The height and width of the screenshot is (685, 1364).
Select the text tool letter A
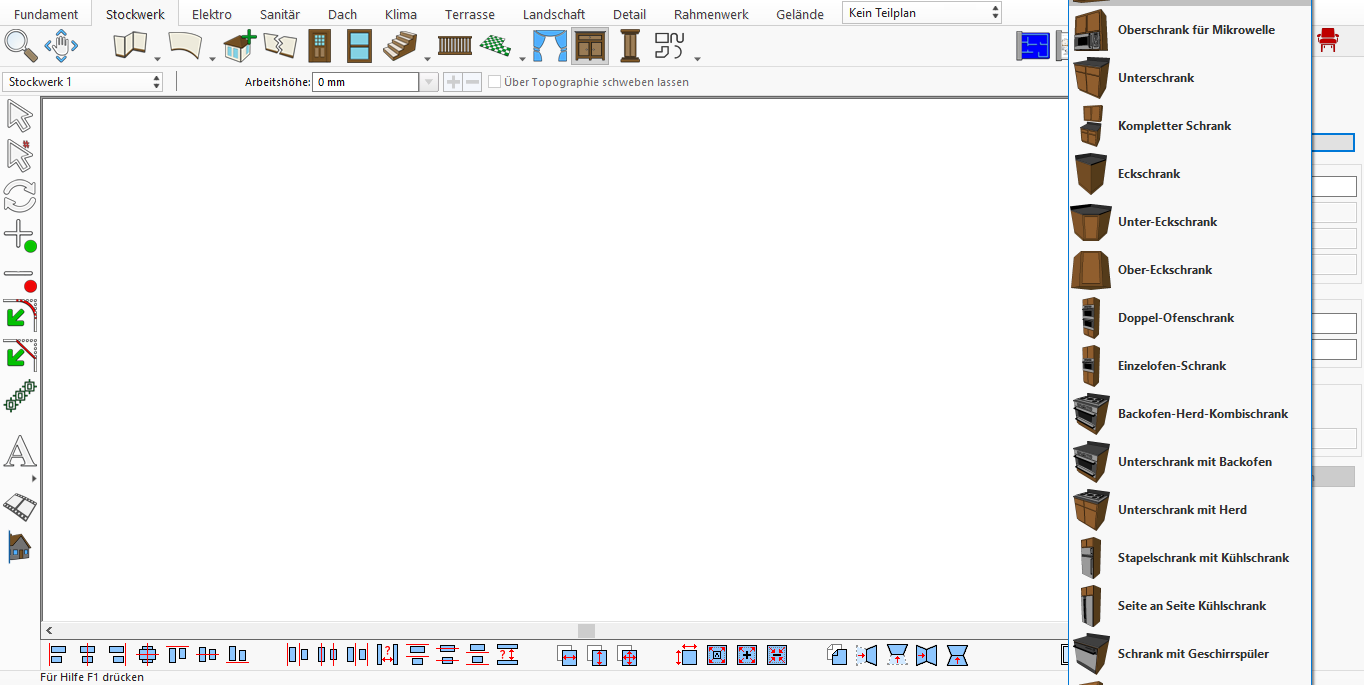click(x=20, y=451)
